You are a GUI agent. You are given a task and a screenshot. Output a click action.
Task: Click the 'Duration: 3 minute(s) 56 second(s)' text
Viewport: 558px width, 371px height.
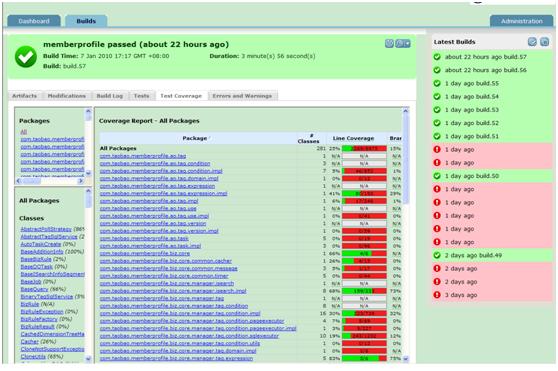[x=262, y=56]
